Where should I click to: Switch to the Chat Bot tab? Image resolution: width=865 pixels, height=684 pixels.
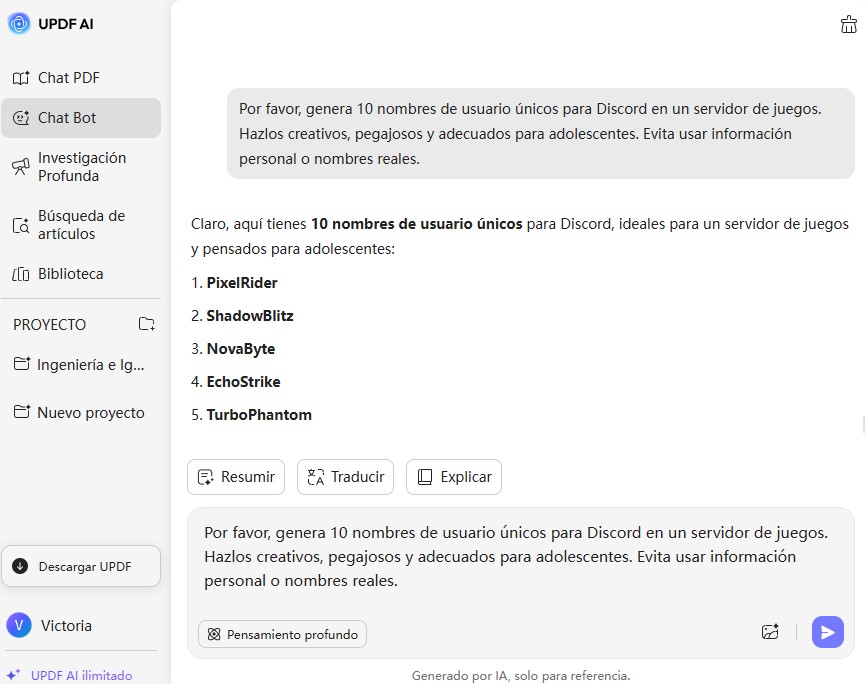pos(67,118)
